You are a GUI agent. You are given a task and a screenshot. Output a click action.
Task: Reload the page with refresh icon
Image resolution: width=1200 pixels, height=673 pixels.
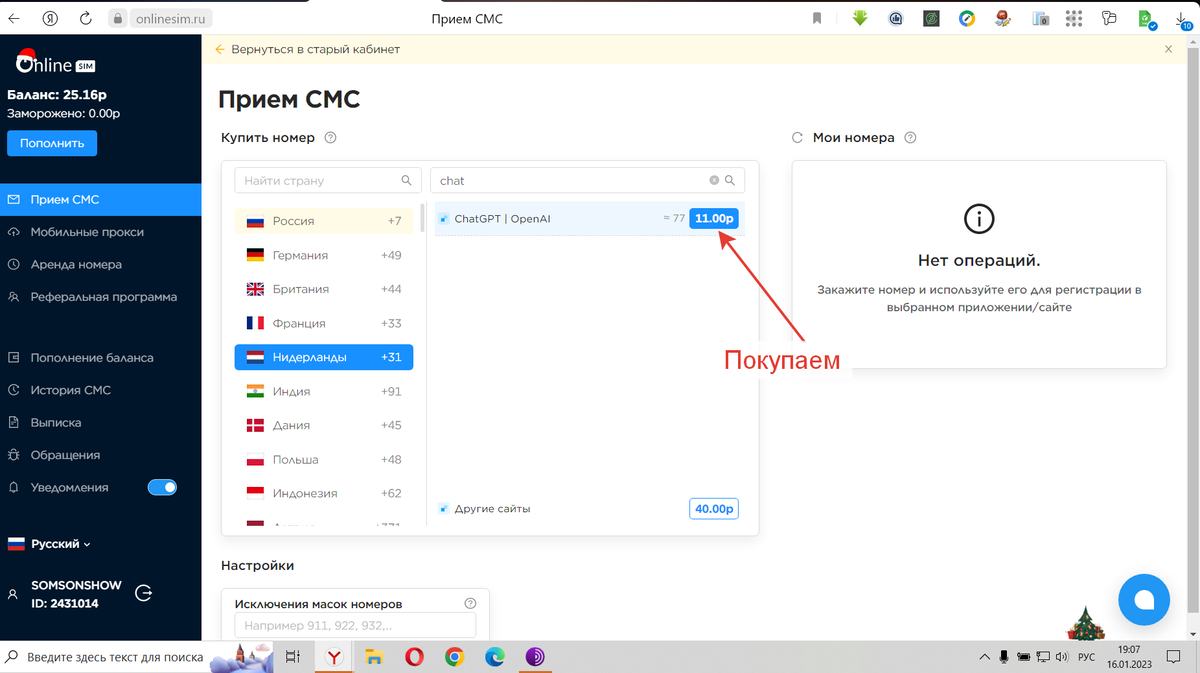(85, 18)
